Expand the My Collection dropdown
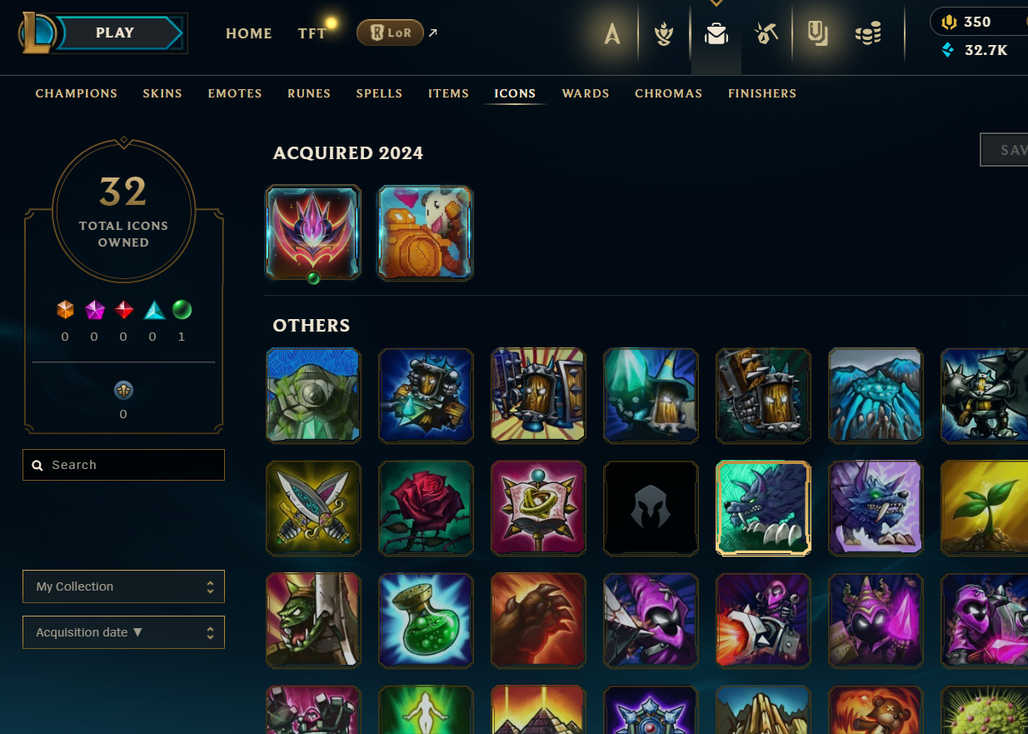Image resolution: width=1028 pixels, height=734 pixels. pos(123,587)
